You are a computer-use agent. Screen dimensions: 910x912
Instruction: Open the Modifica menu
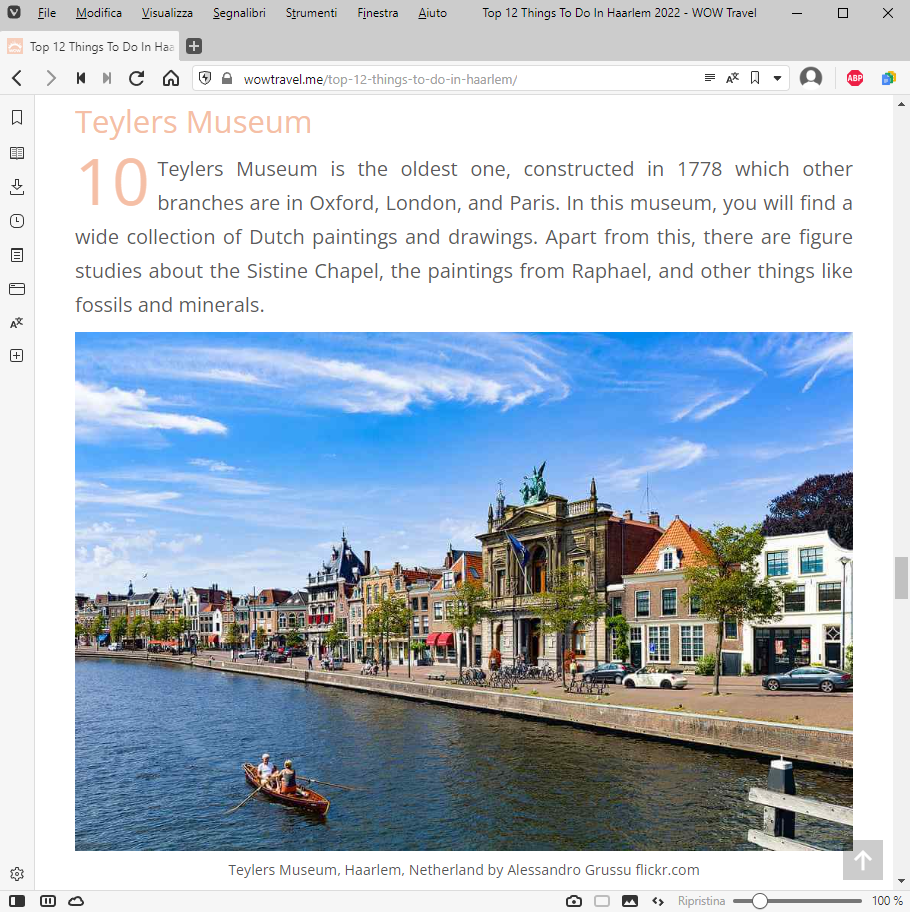99,13
